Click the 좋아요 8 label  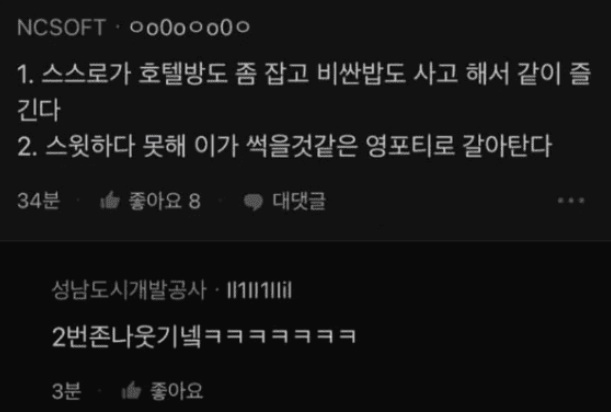tap(165, 201)
